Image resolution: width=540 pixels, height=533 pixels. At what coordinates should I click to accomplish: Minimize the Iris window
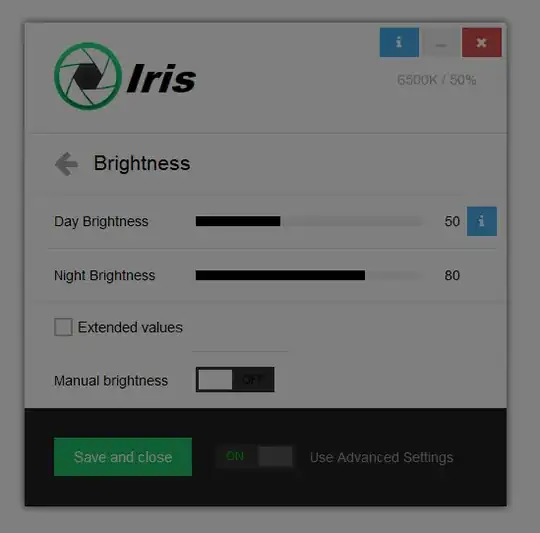coord(440,42)
